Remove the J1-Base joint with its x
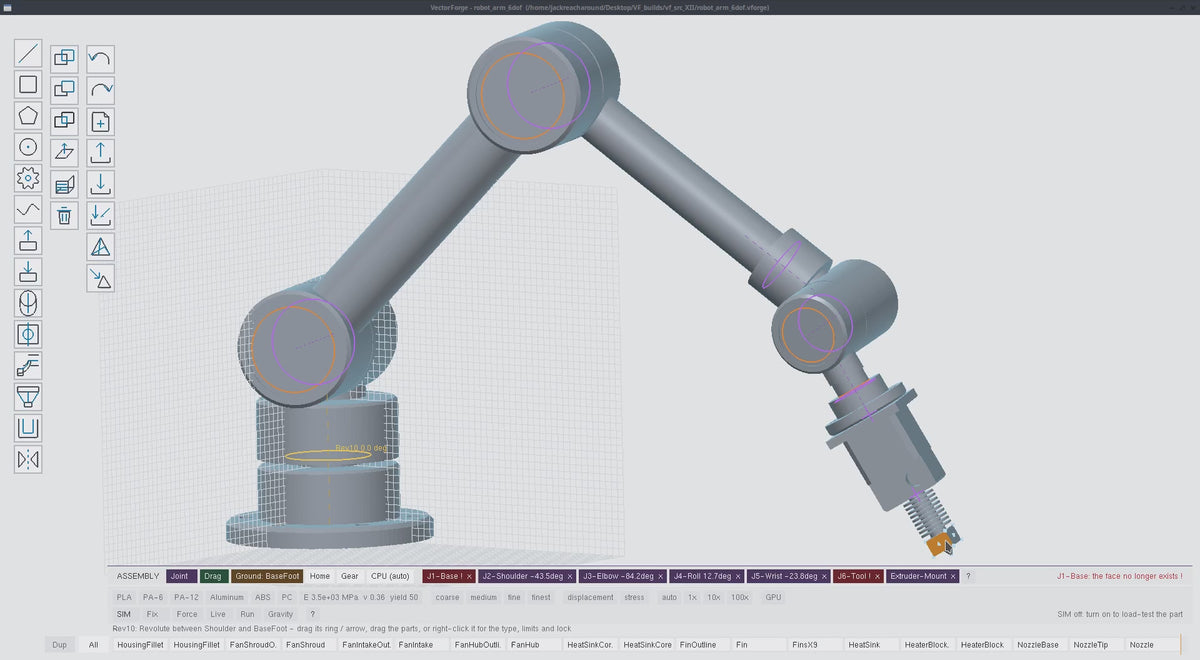The image size is (1200, 660). point(469,576)
